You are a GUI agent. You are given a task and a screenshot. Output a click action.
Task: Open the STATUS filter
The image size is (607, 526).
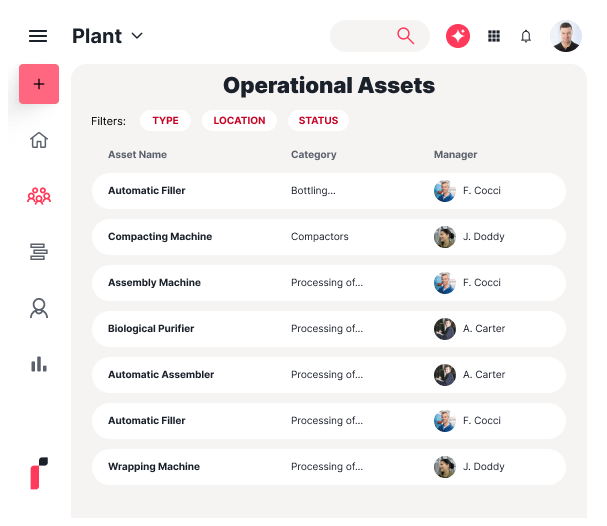pos(318,121)
